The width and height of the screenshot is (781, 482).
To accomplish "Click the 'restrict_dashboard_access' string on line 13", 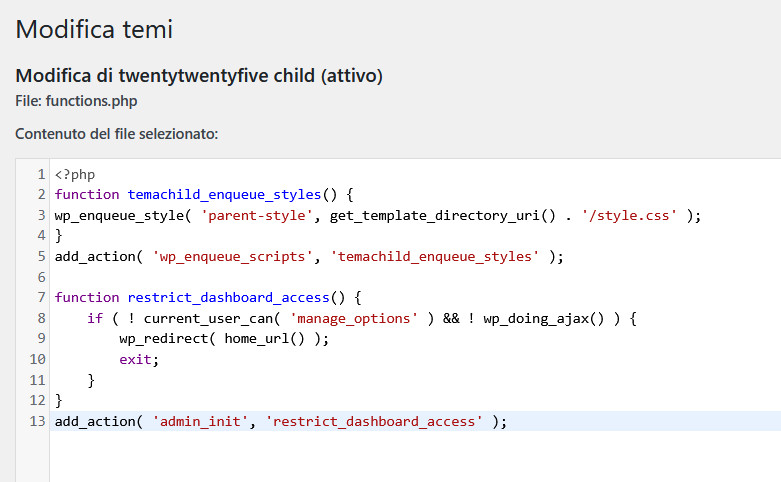I will click(x=374, y=421).
